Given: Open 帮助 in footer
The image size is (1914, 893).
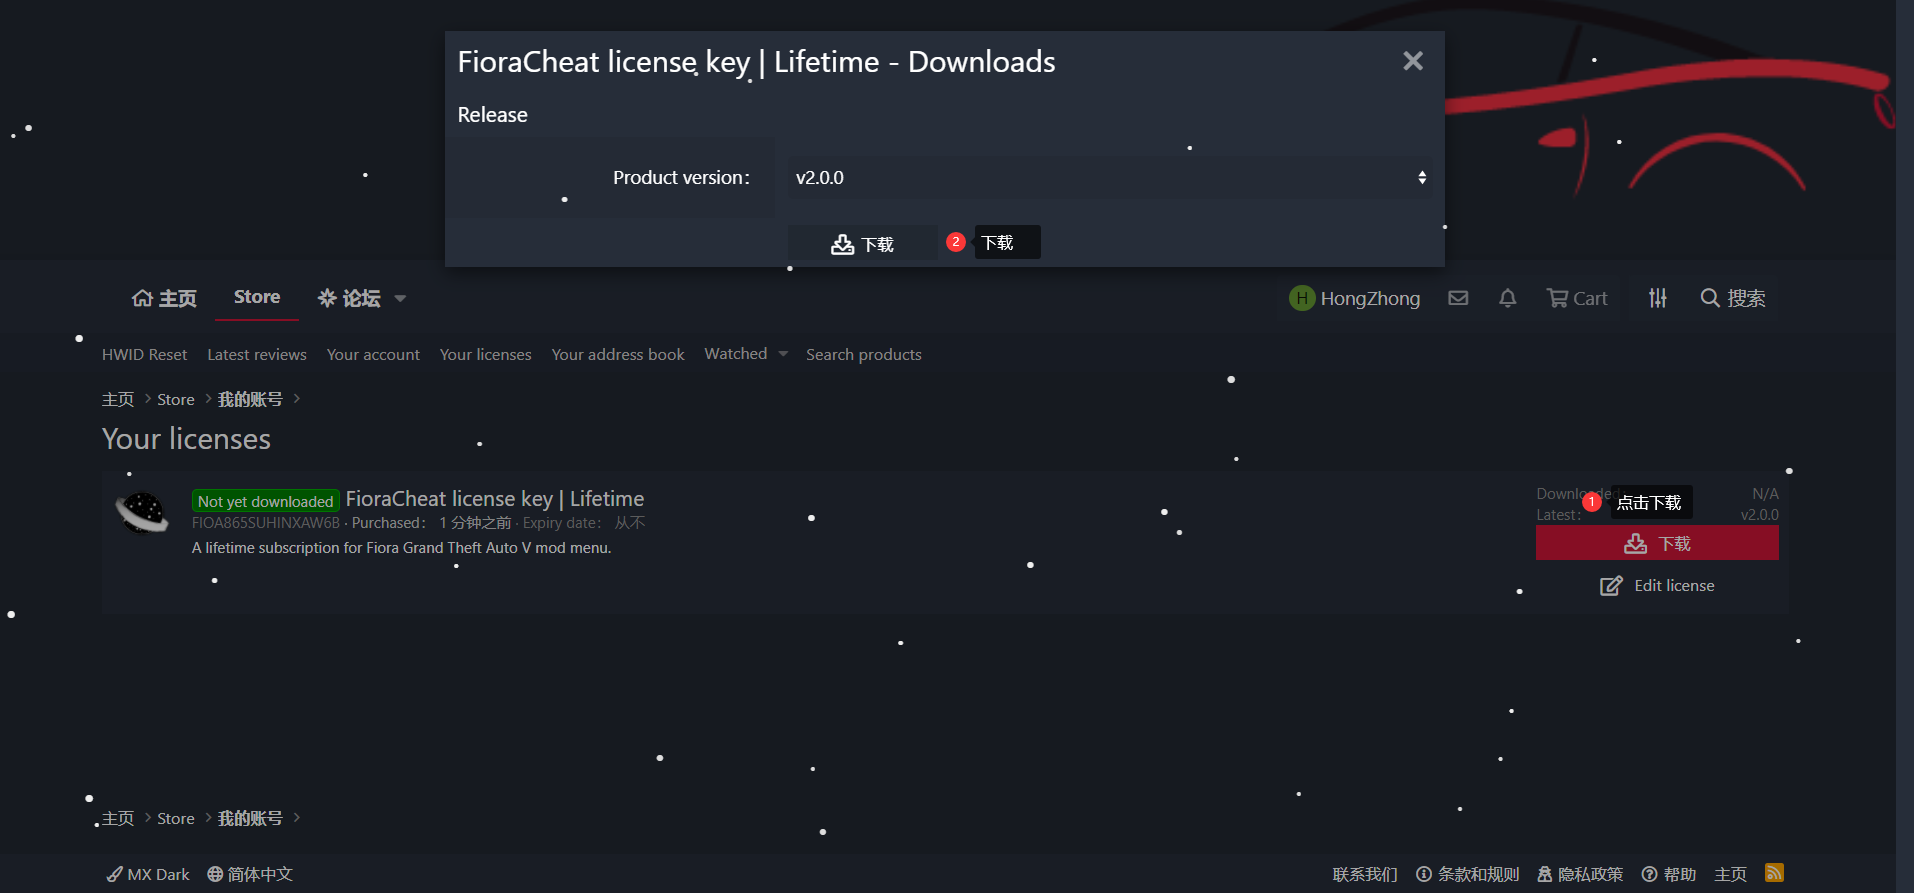Looking at the screenshot, I should pos(1669,874).
